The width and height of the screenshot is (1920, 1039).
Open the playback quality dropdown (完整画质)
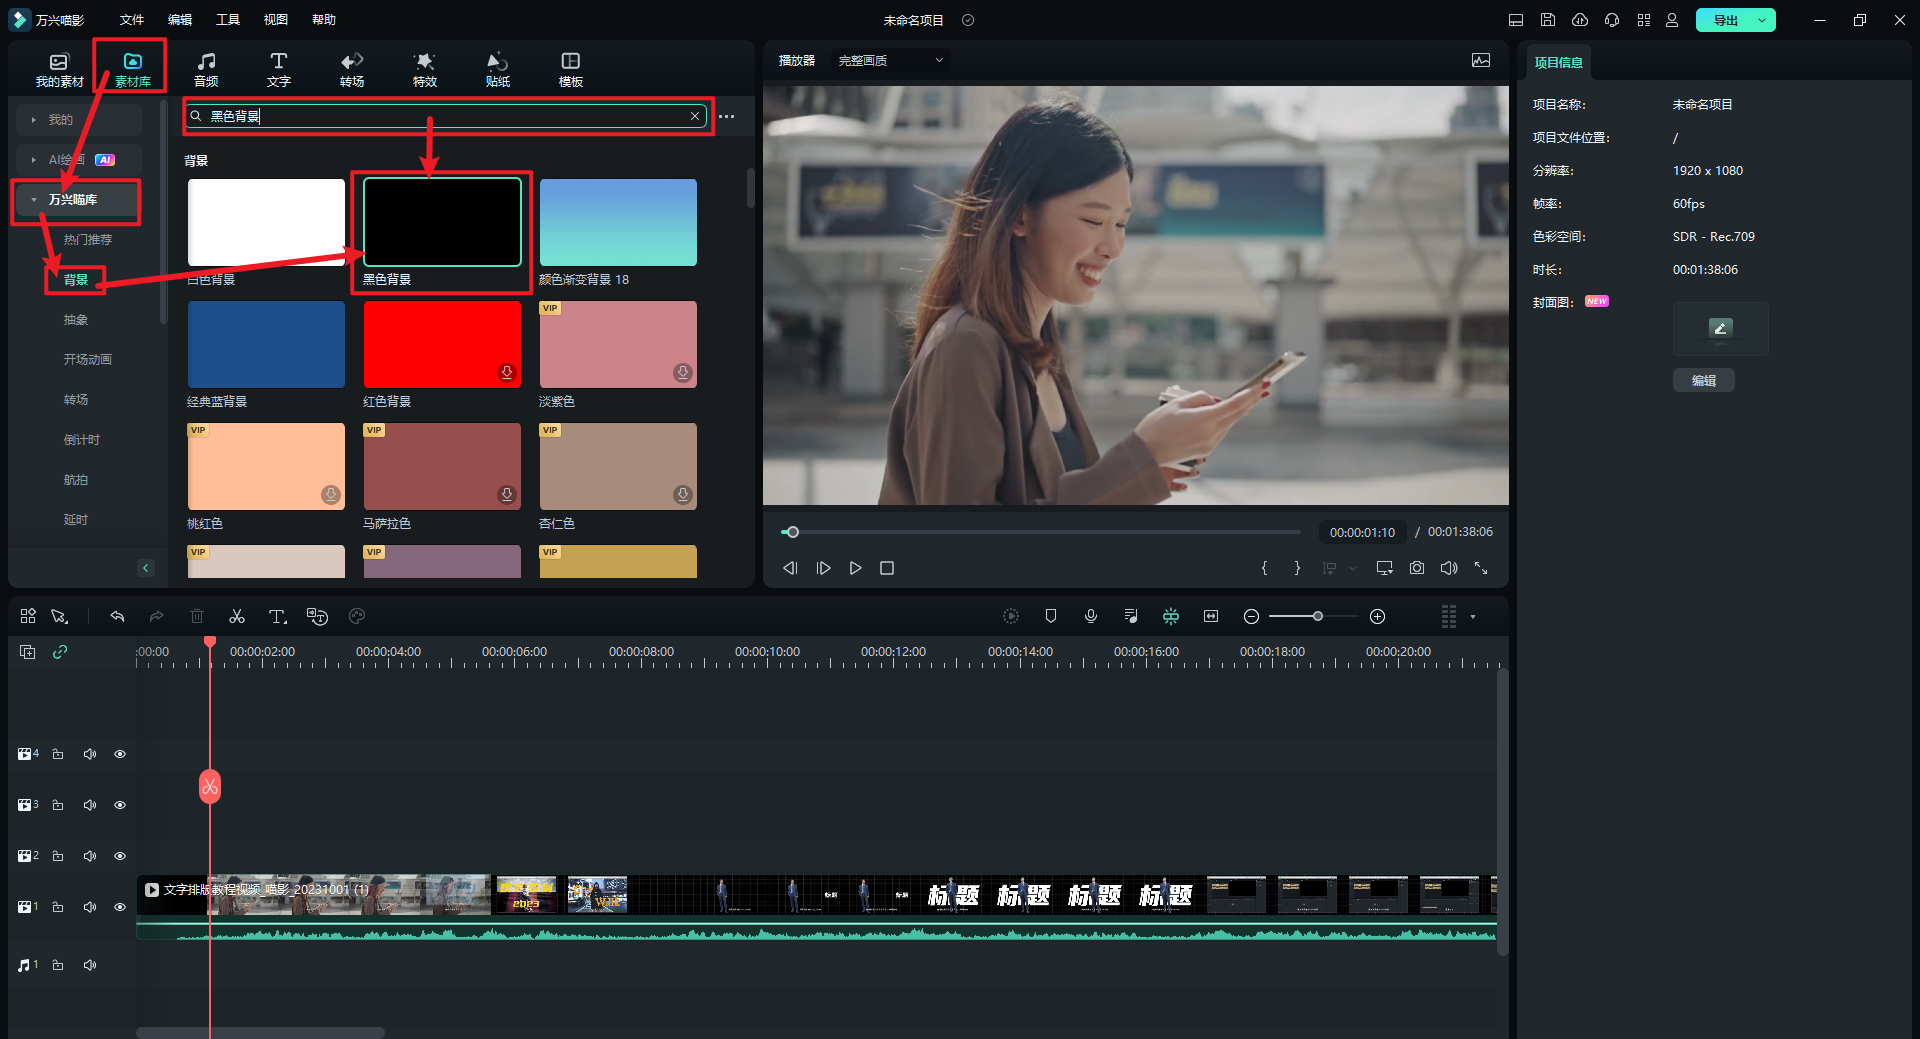pyautogui.click(x=890, y=61)
